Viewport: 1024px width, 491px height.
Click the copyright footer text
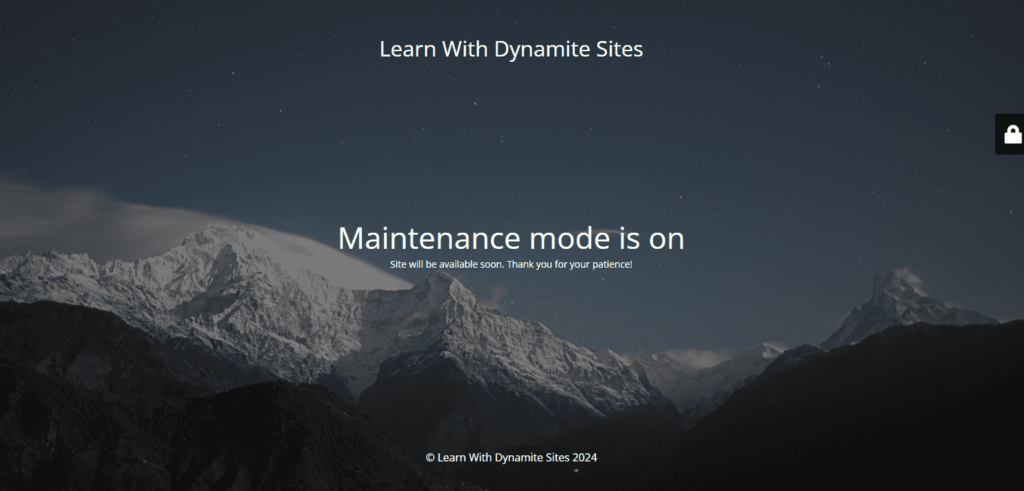point(511,457)
